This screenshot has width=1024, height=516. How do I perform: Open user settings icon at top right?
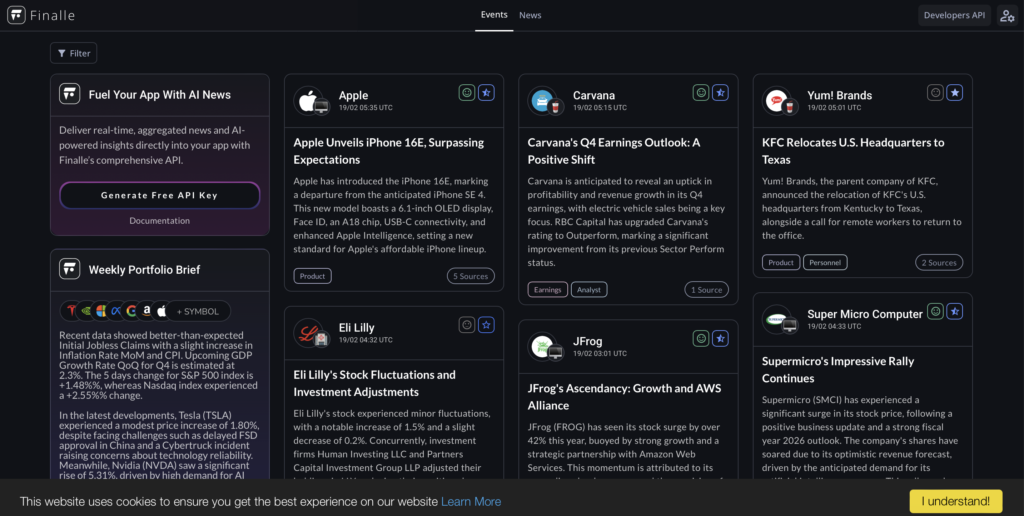point(1007,16)
